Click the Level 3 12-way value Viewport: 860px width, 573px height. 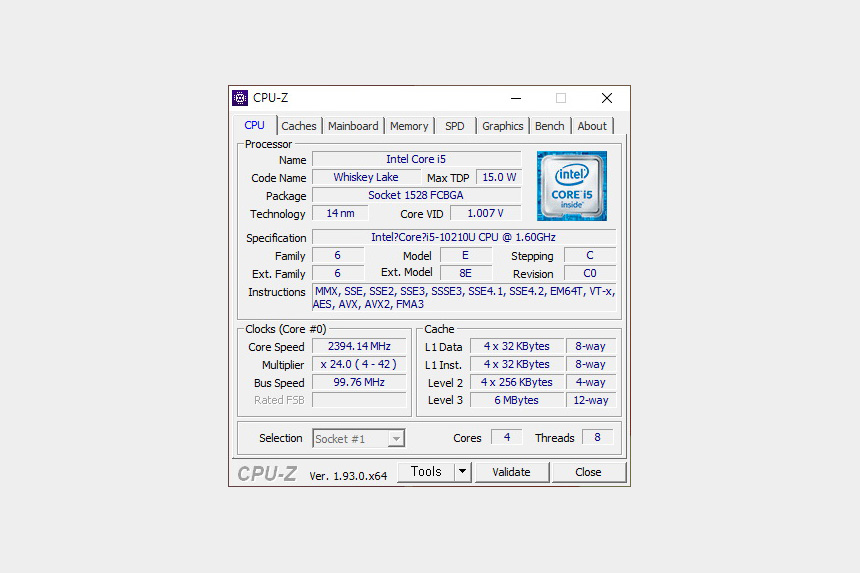[591, 400]
